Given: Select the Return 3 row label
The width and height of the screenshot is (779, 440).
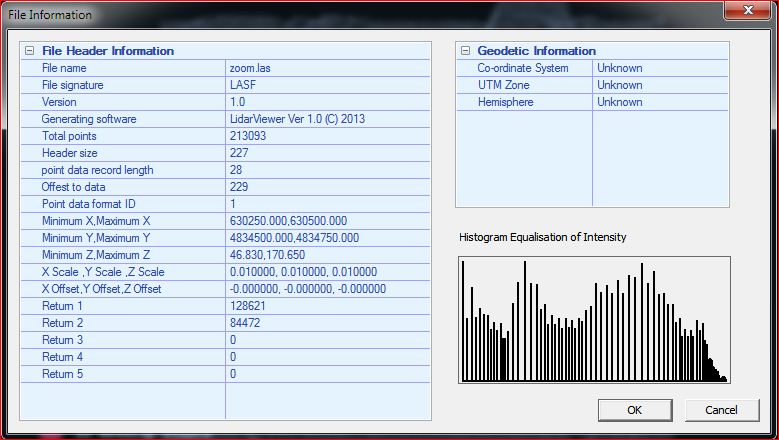Looking at the screenshot, I should (x=62, y=340).
